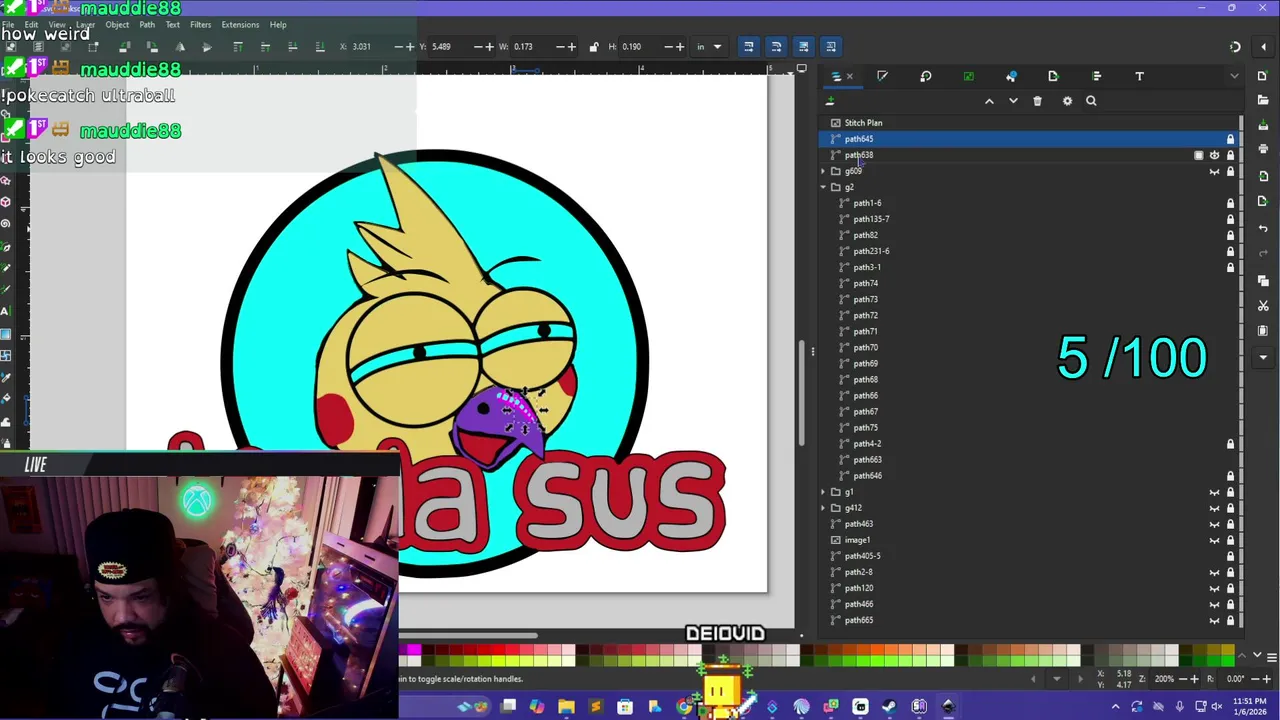Toggle move patterns along with objects button
This screenshot has width=1280, height=720.
[x=830, y=46]
